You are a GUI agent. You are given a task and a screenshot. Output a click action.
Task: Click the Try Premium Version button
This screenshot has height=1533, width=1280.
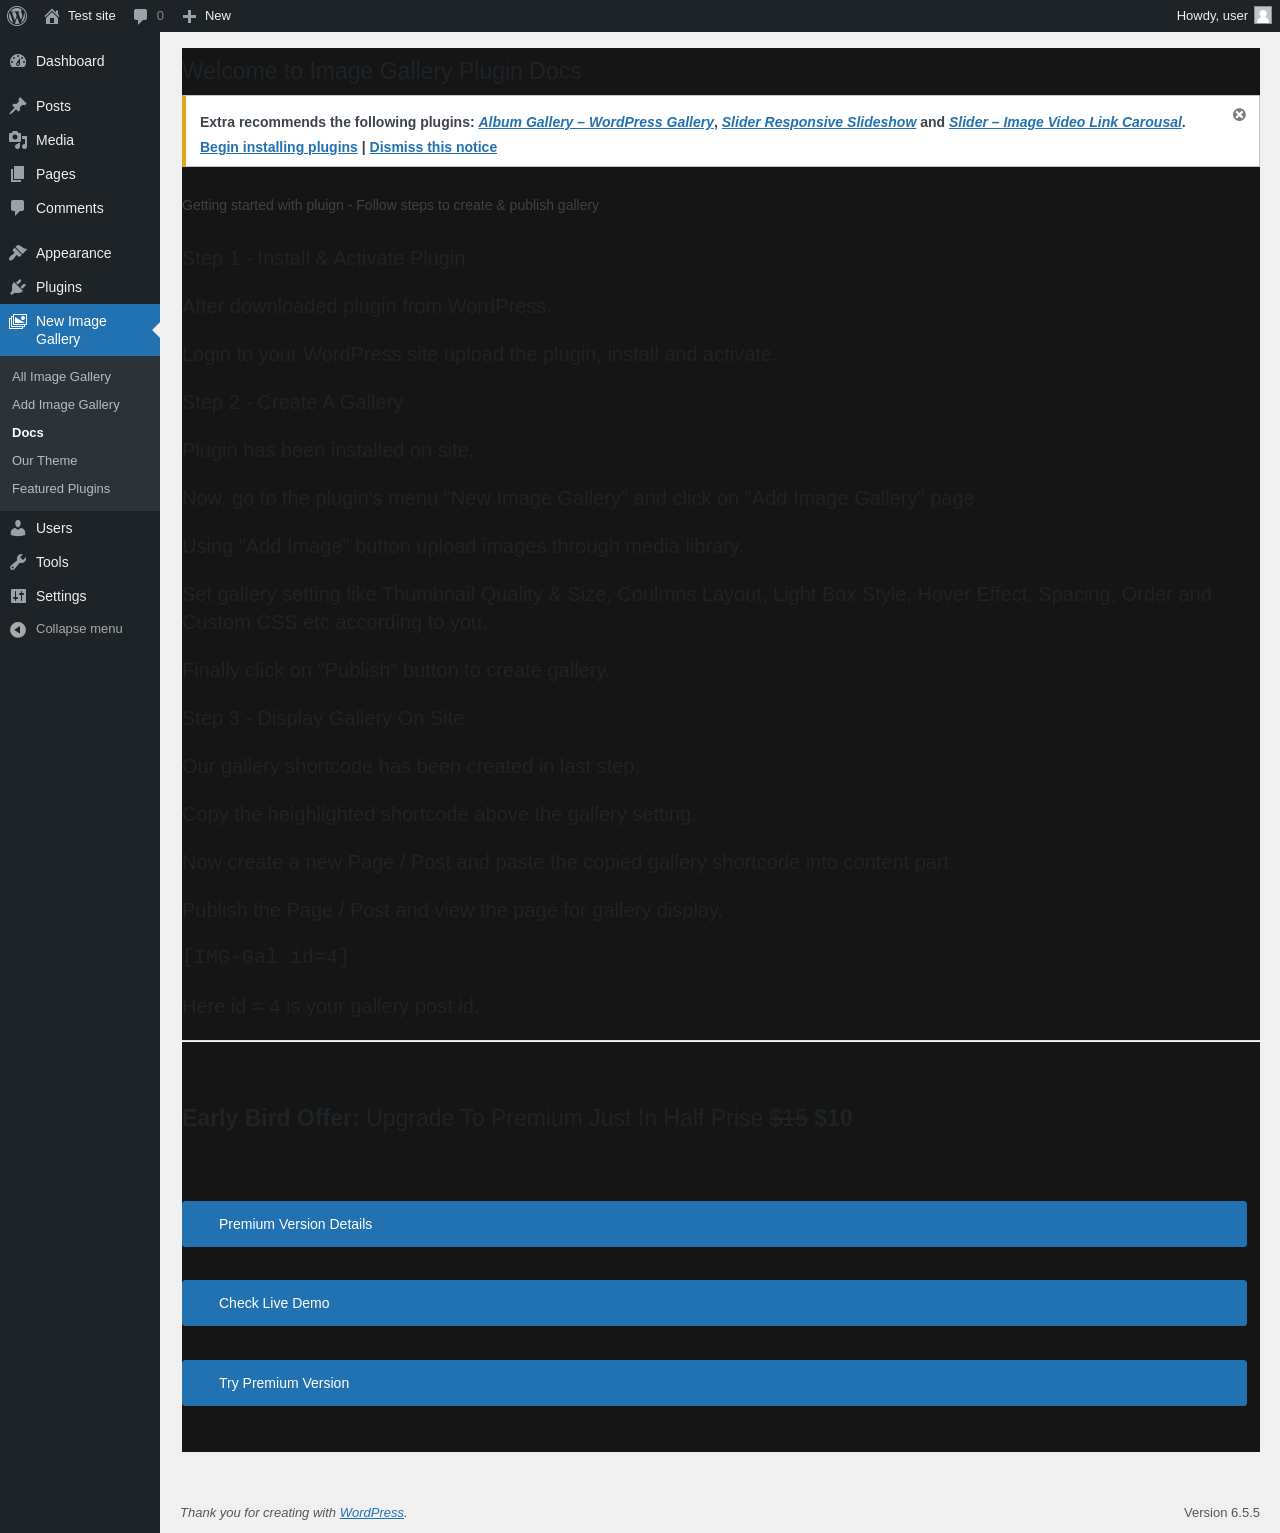tap(714, 1383)
